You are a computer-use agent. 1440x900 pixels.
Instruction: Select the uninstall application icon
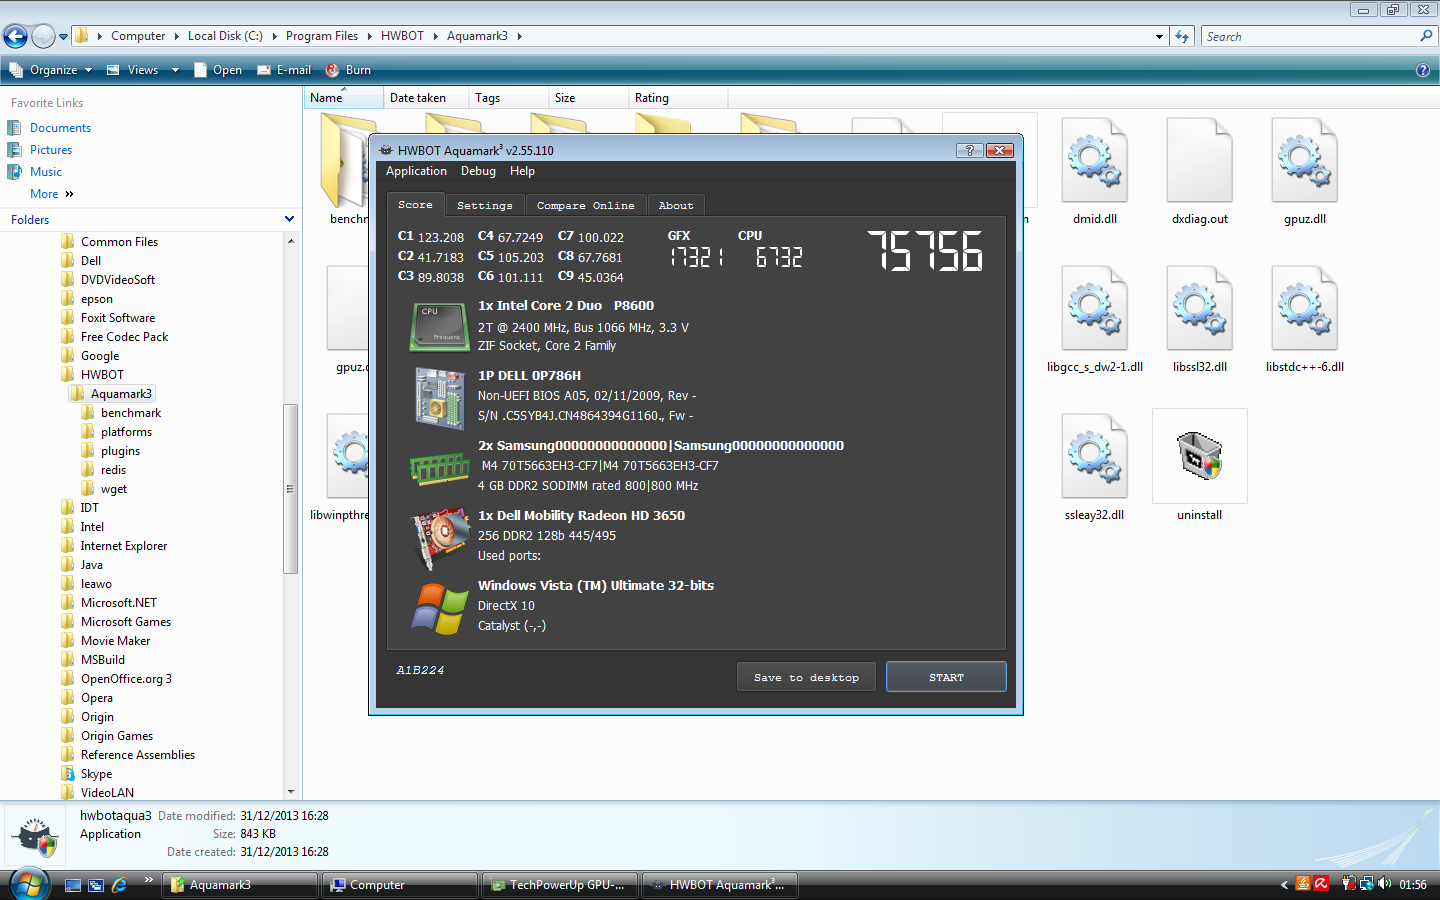point(1200,456)
